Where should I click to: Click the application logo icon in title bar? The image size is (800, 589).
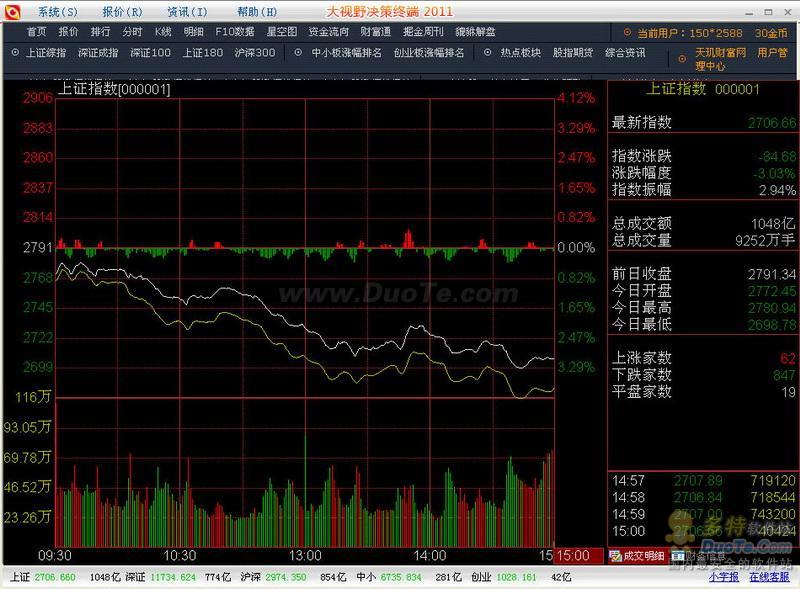coord(12,11)
